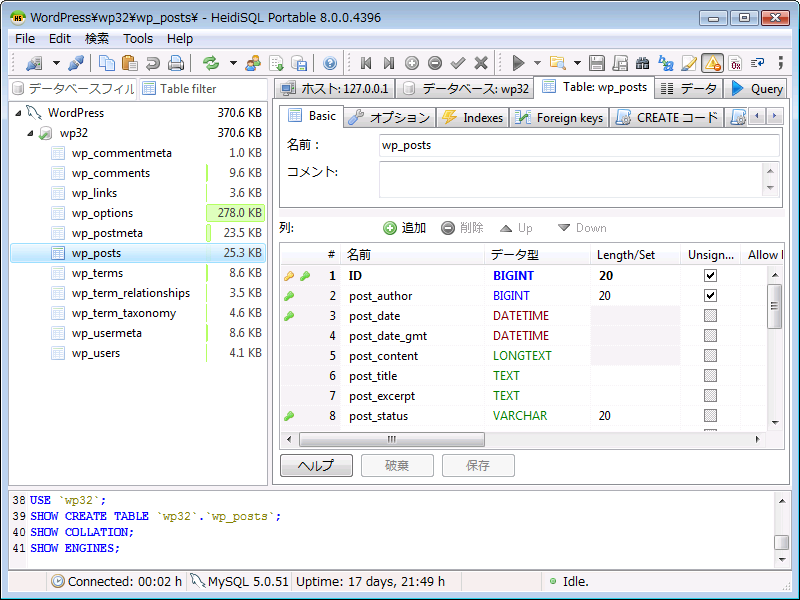Image resolution: width=800 pixels, height=600 pixels.
Task: Uncheck Unsigned for ID column
Action: tap(710, 276)
